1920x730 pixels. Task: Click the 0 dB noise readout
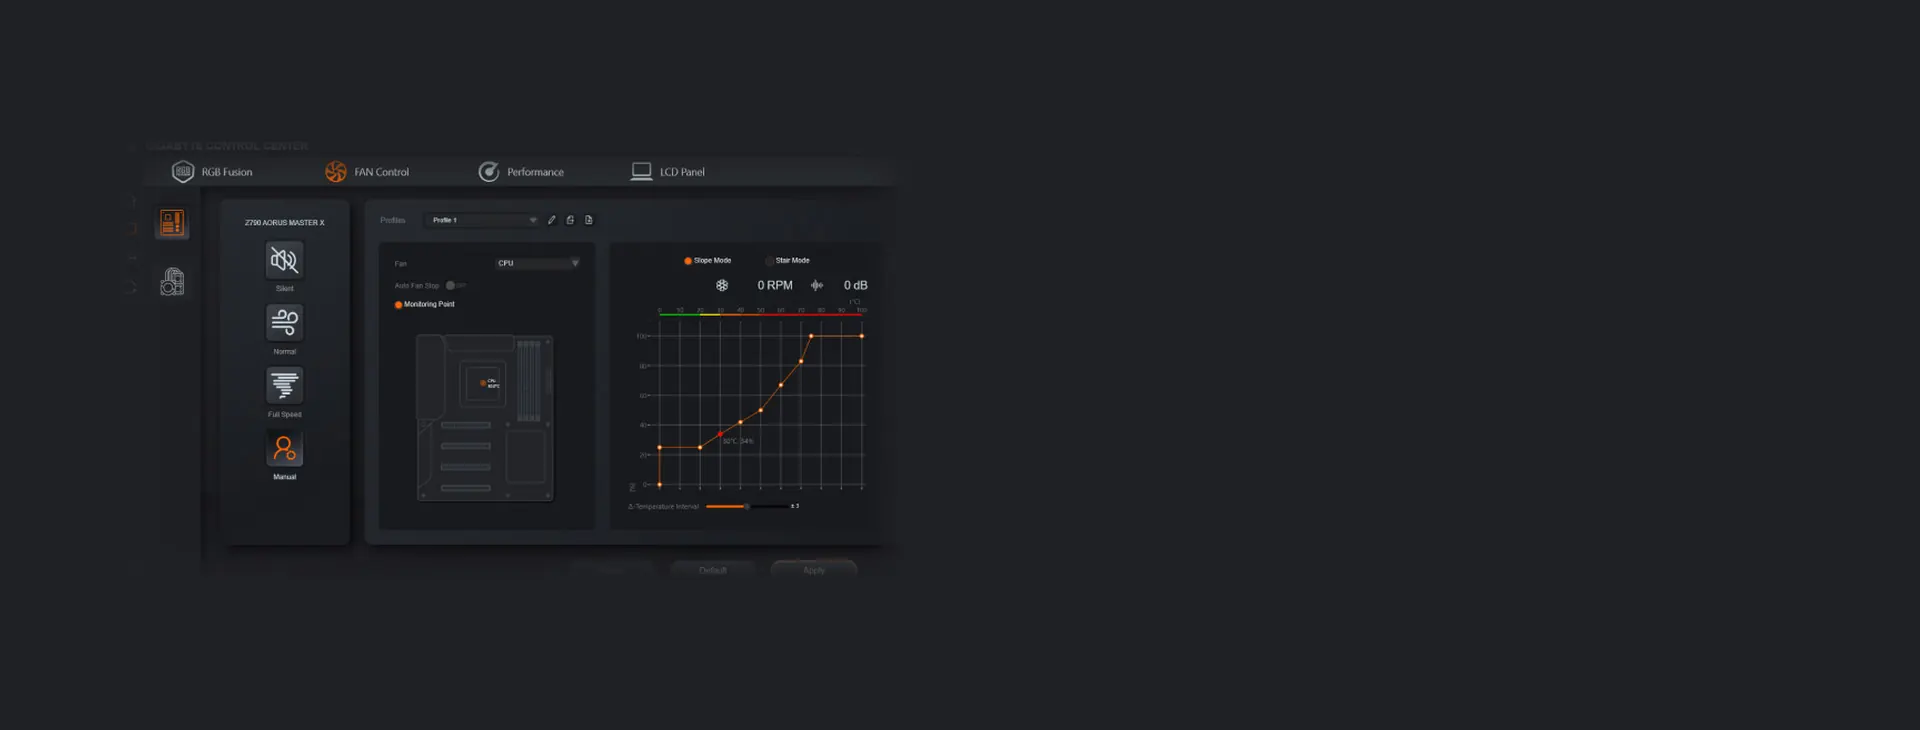856,286
